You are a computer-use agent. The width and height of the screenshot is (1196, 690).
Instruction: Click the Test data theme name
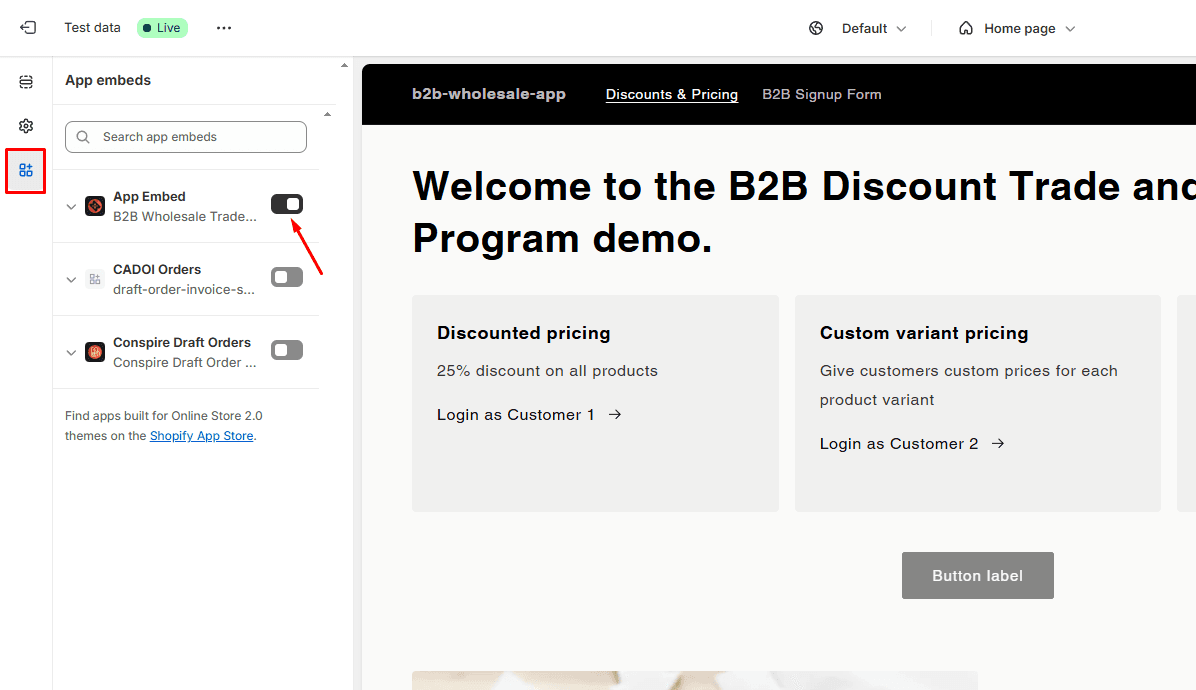tap(92, 27)
